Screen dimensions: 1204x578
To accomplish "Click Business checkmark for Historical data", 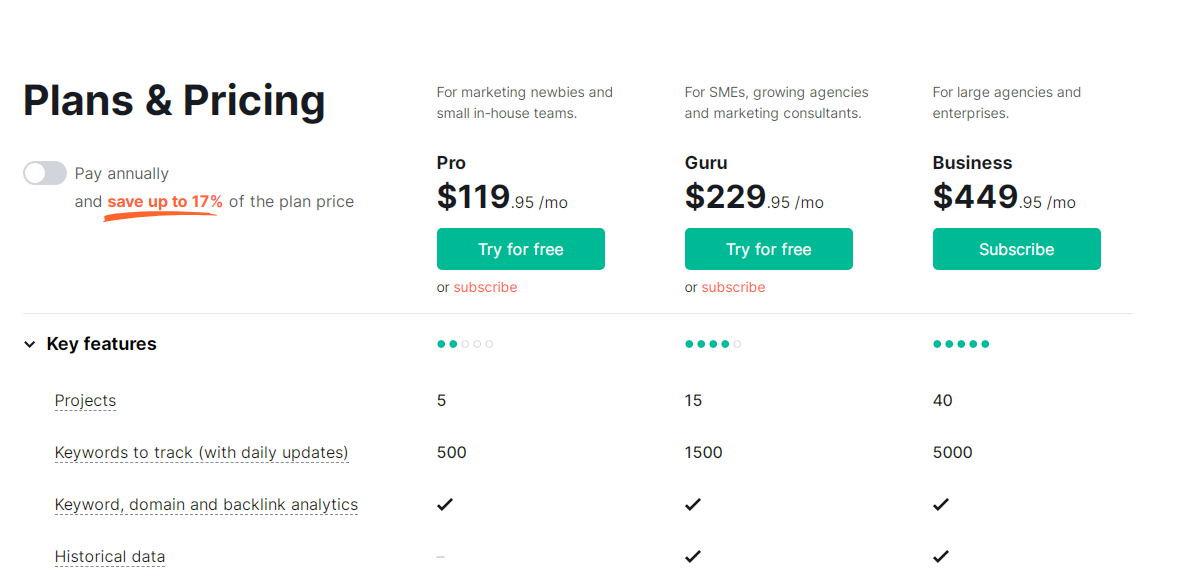I will (941, 557).
